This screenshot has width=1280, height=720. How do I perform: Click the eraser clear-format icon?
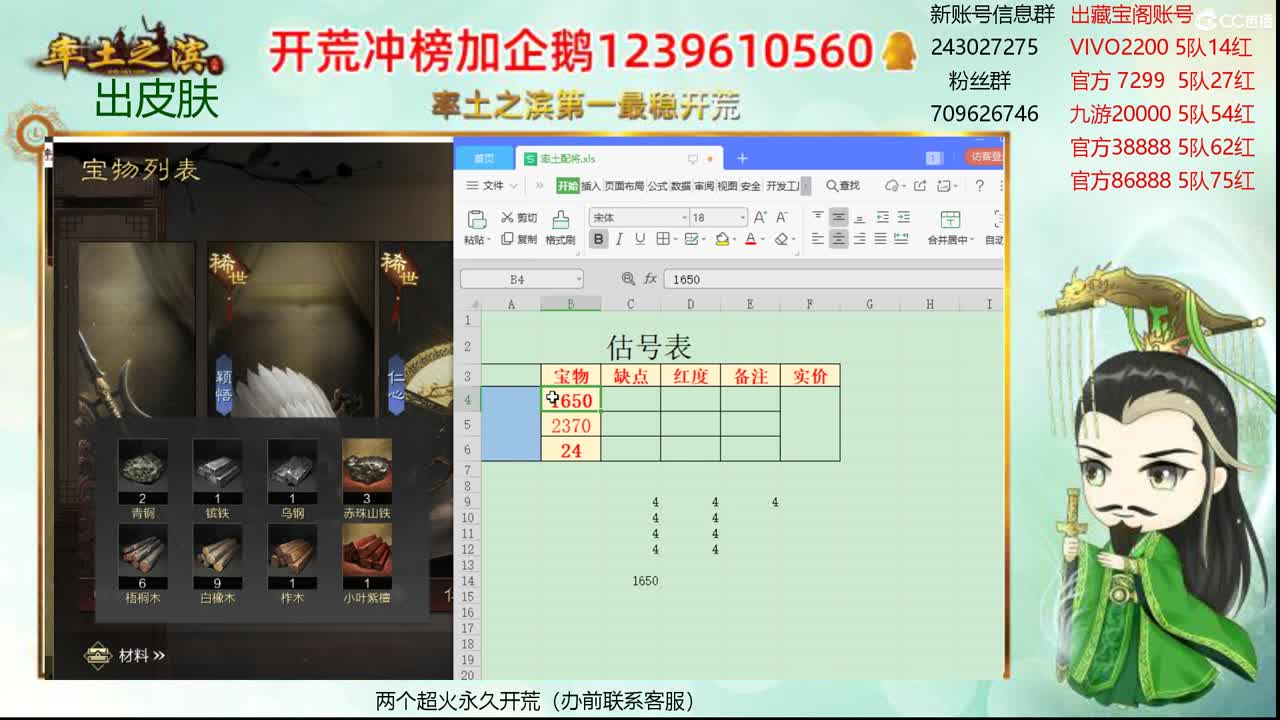pyautogui.click(x=781, y=239)
